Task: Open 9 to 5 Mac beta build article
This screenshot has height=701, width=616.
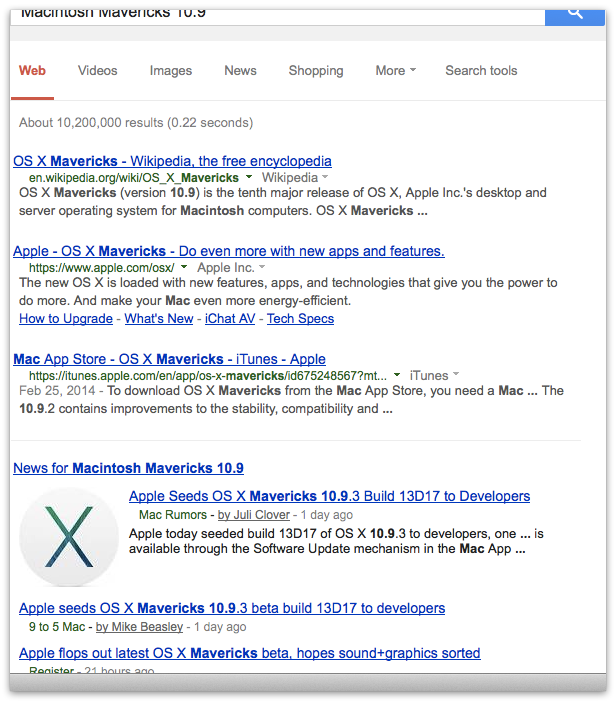Action: [232, 608]
